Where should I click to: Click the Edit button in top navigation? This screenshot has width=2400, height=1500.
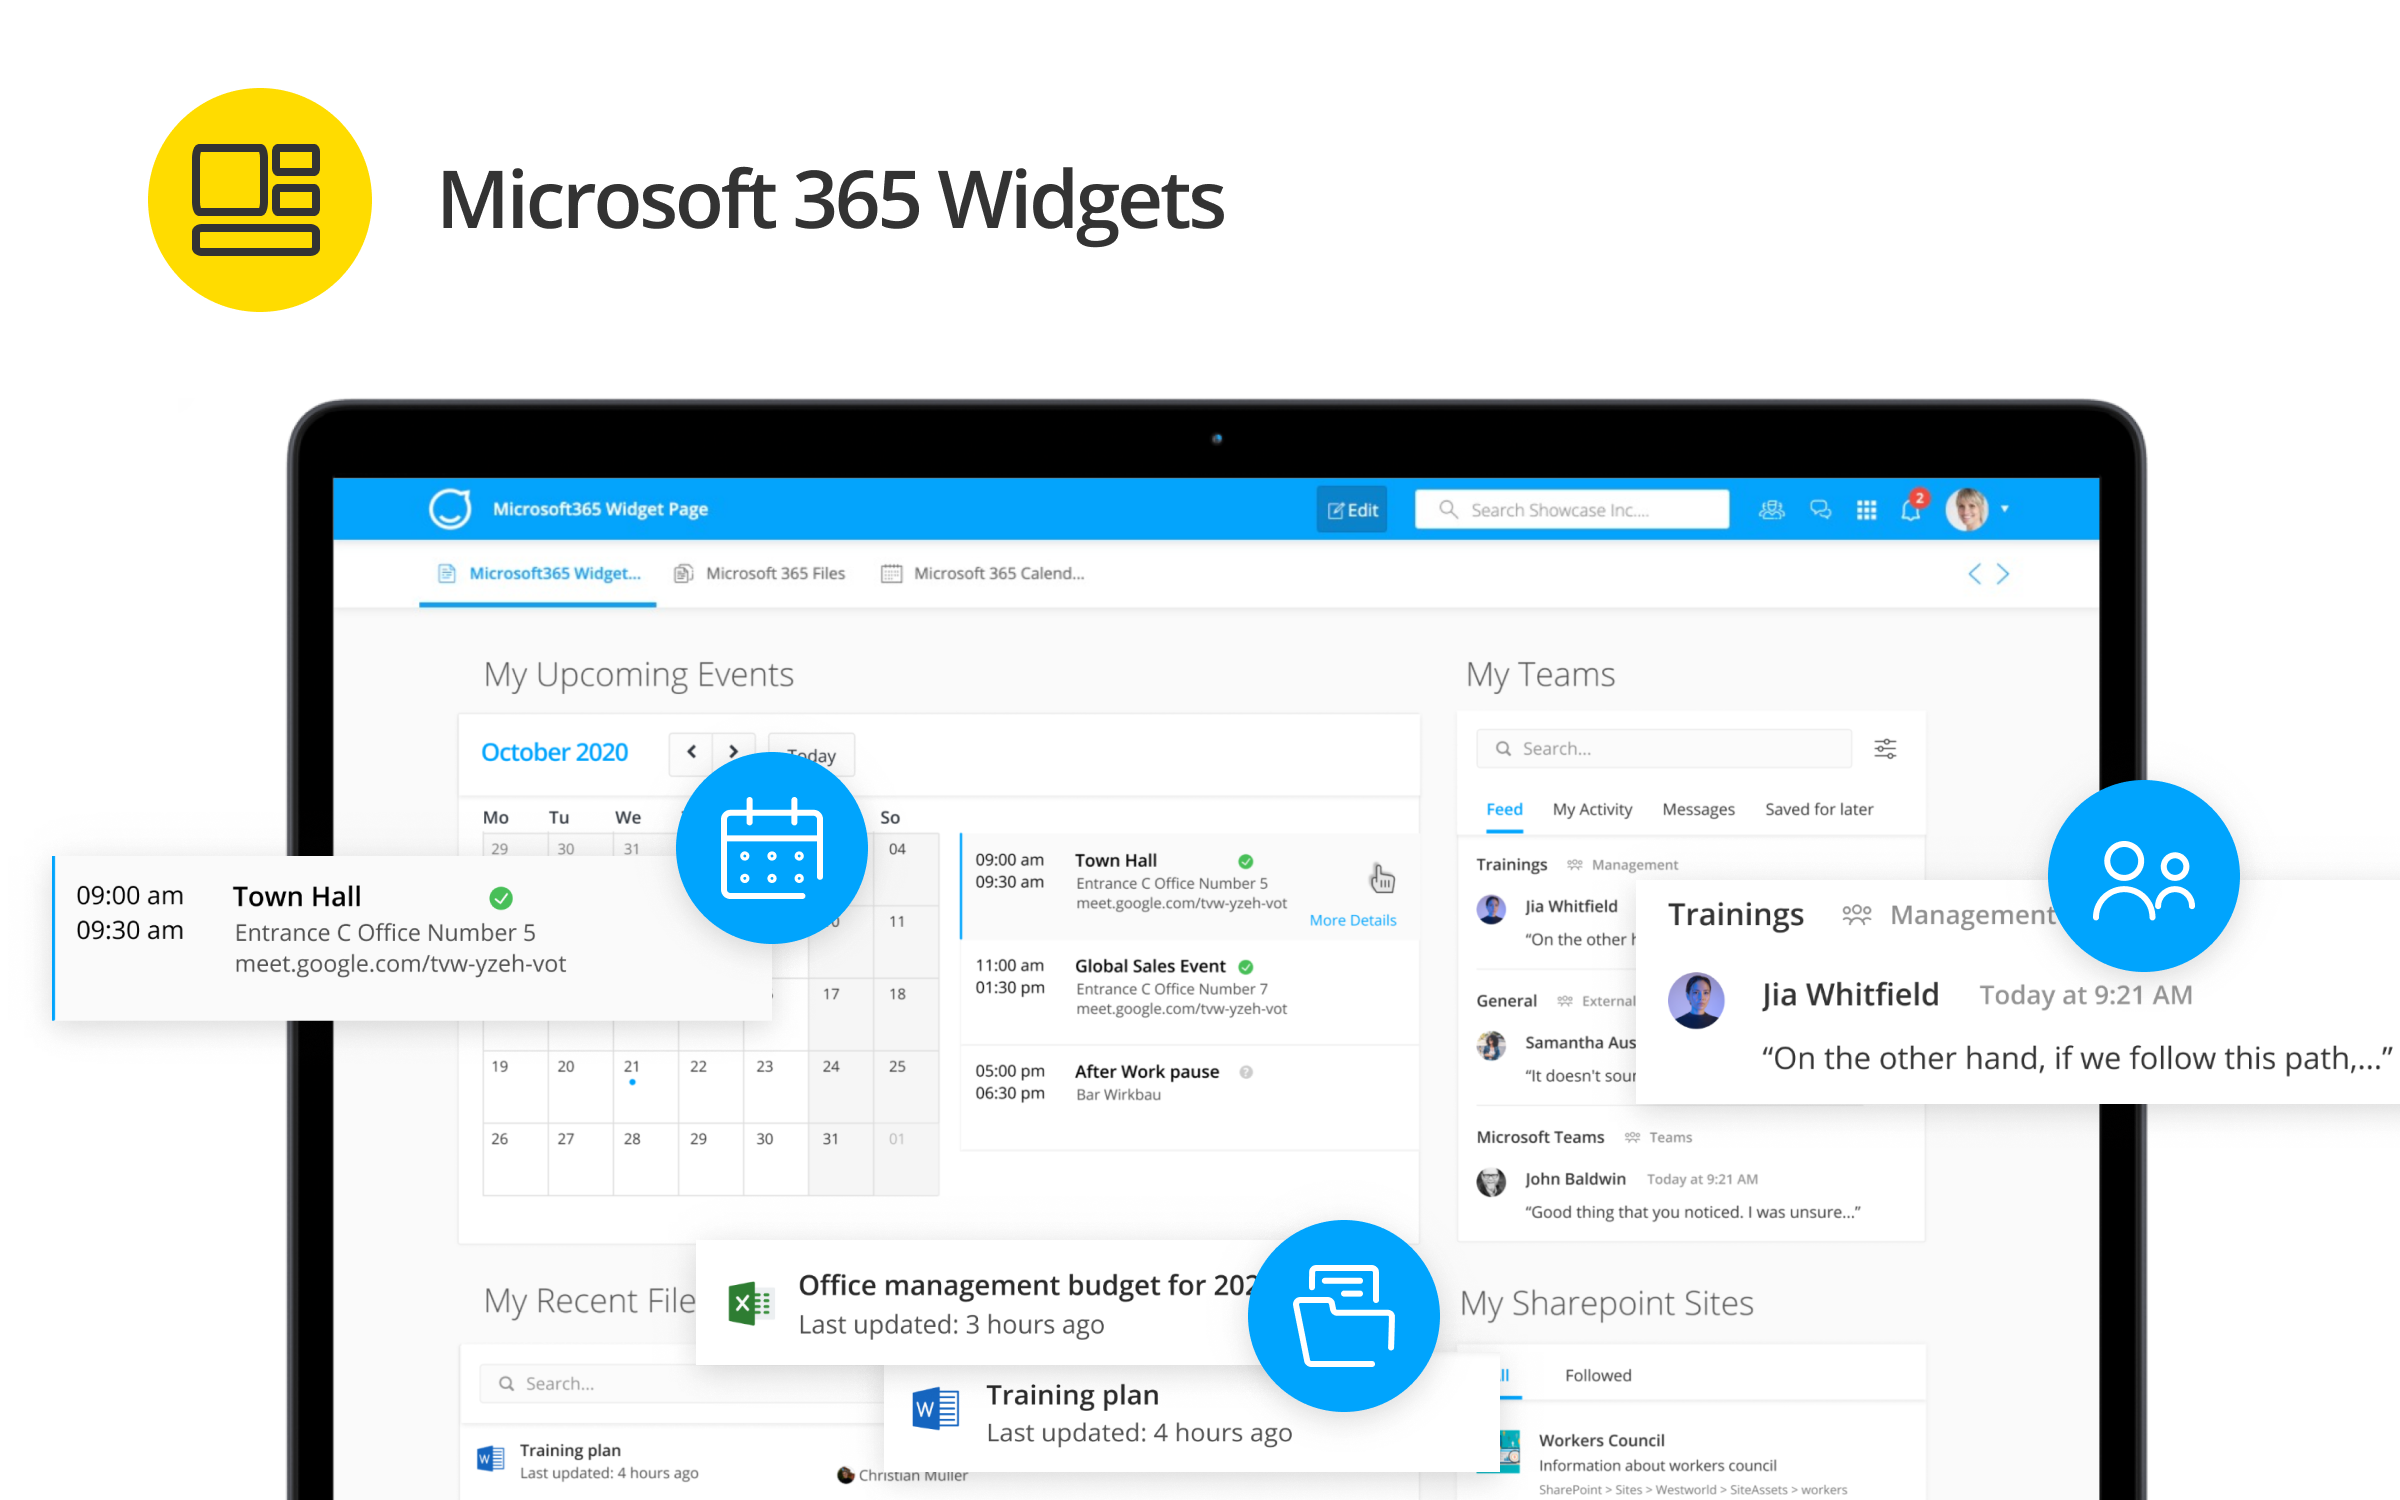1362,510
